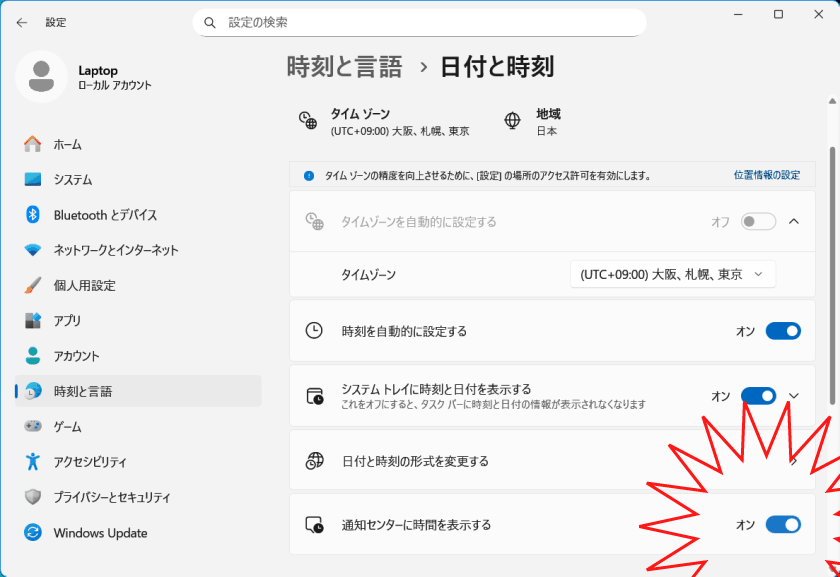The height and width of the screenshot is (577, 840).
Task: Go to Bluetooth とデバイス page
Action: [138, 215]
